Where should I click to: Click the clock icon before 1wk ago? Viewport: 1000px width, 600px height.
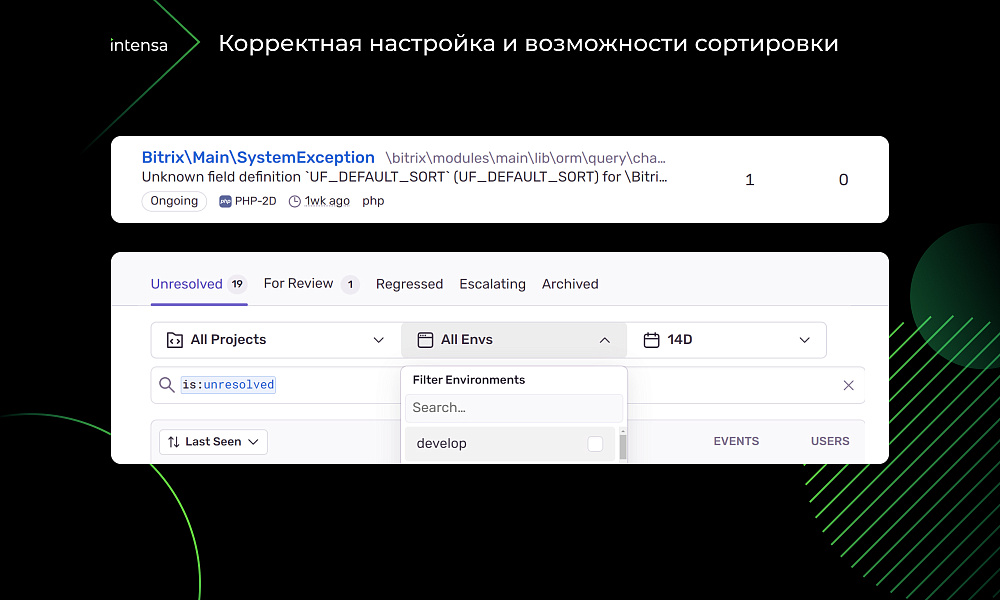click(293, 200)
